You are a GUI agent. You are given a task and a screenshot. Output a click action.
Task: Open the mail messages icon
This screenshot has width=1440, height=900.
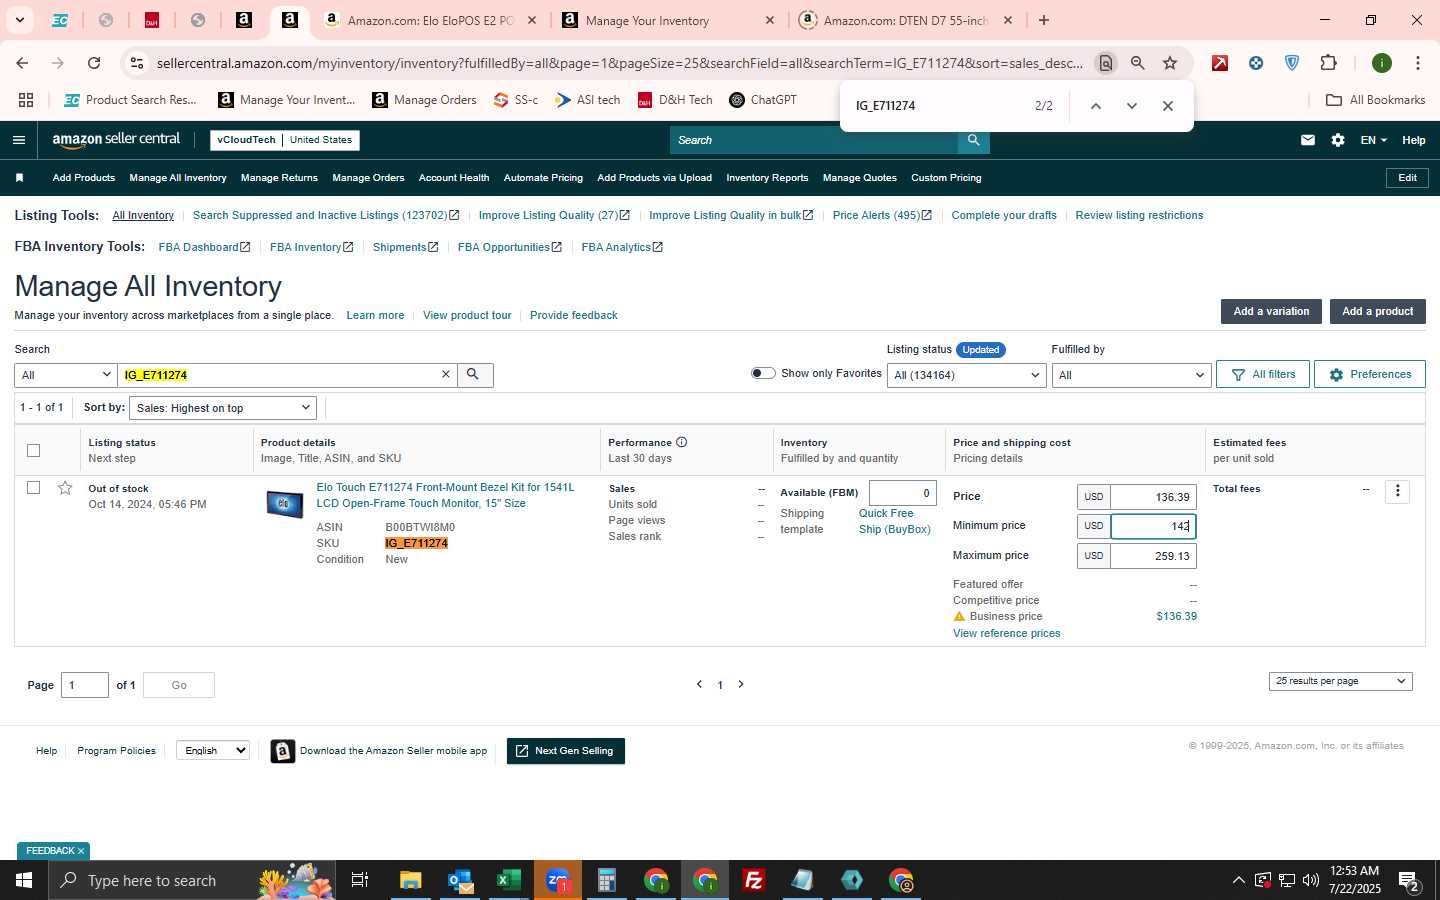pyautogui.click(x=1308, y=140)
